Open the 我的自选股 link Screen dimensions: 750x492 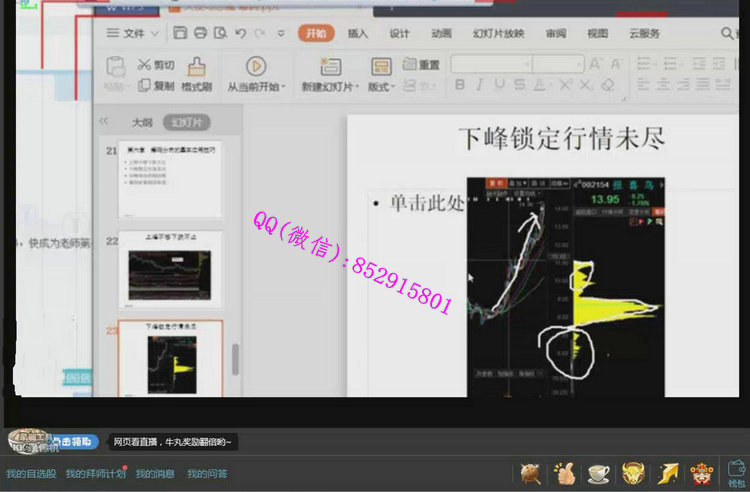31,474
